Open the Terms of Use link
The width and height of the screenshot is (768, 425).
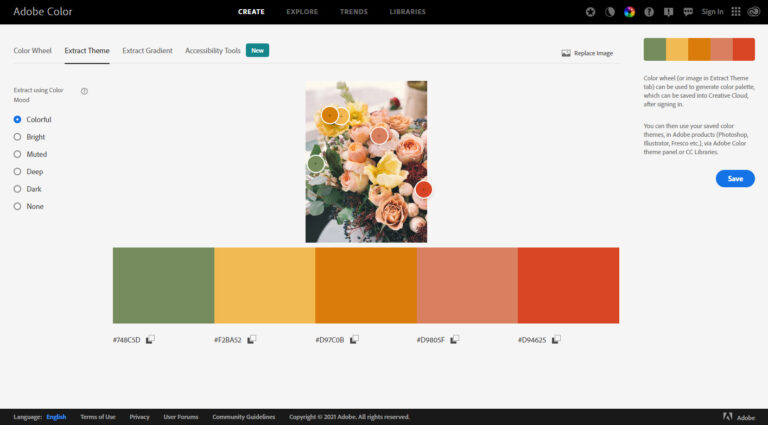[x=98, y=417]
